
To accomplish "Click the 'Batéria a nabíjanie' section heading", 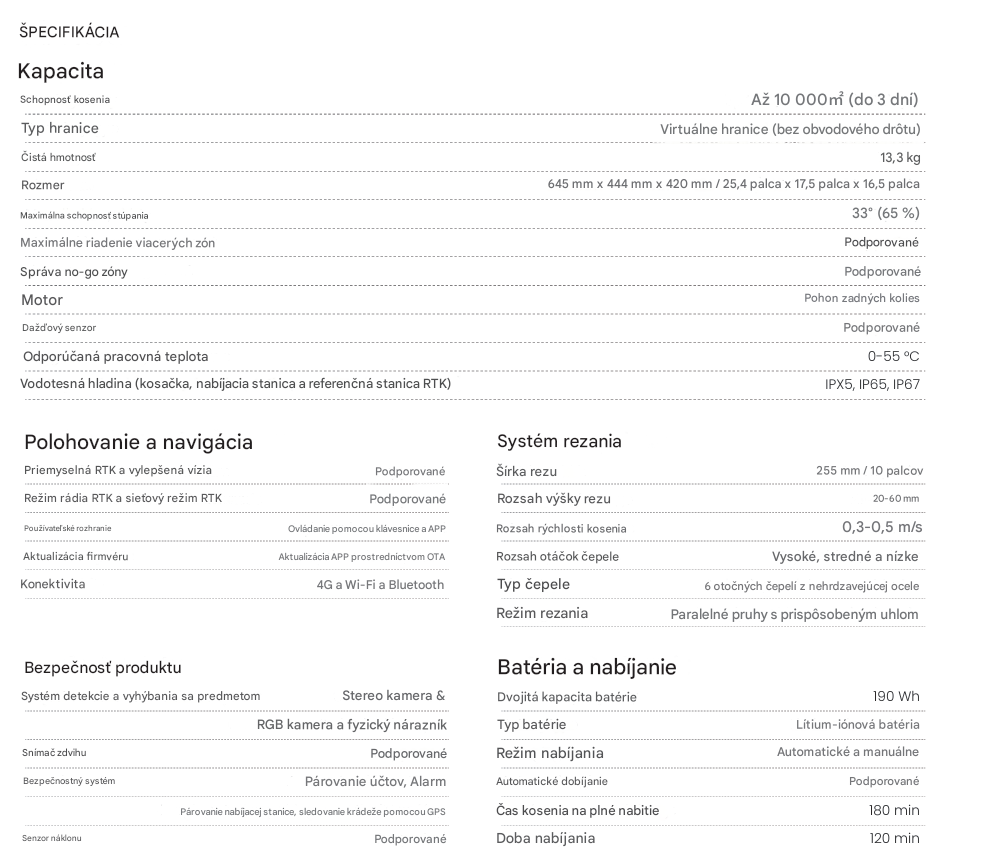I will pyautogui.click(x=586, y=667).
